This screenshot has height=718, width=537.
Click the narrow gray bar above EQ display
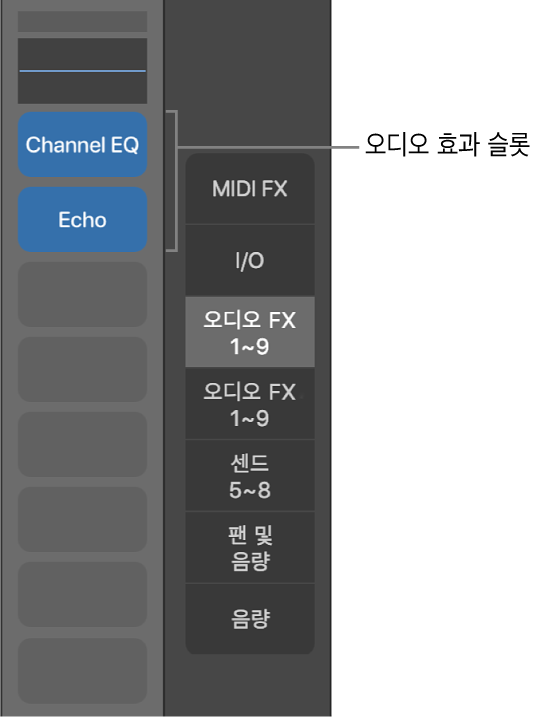[x=82, y=22]
